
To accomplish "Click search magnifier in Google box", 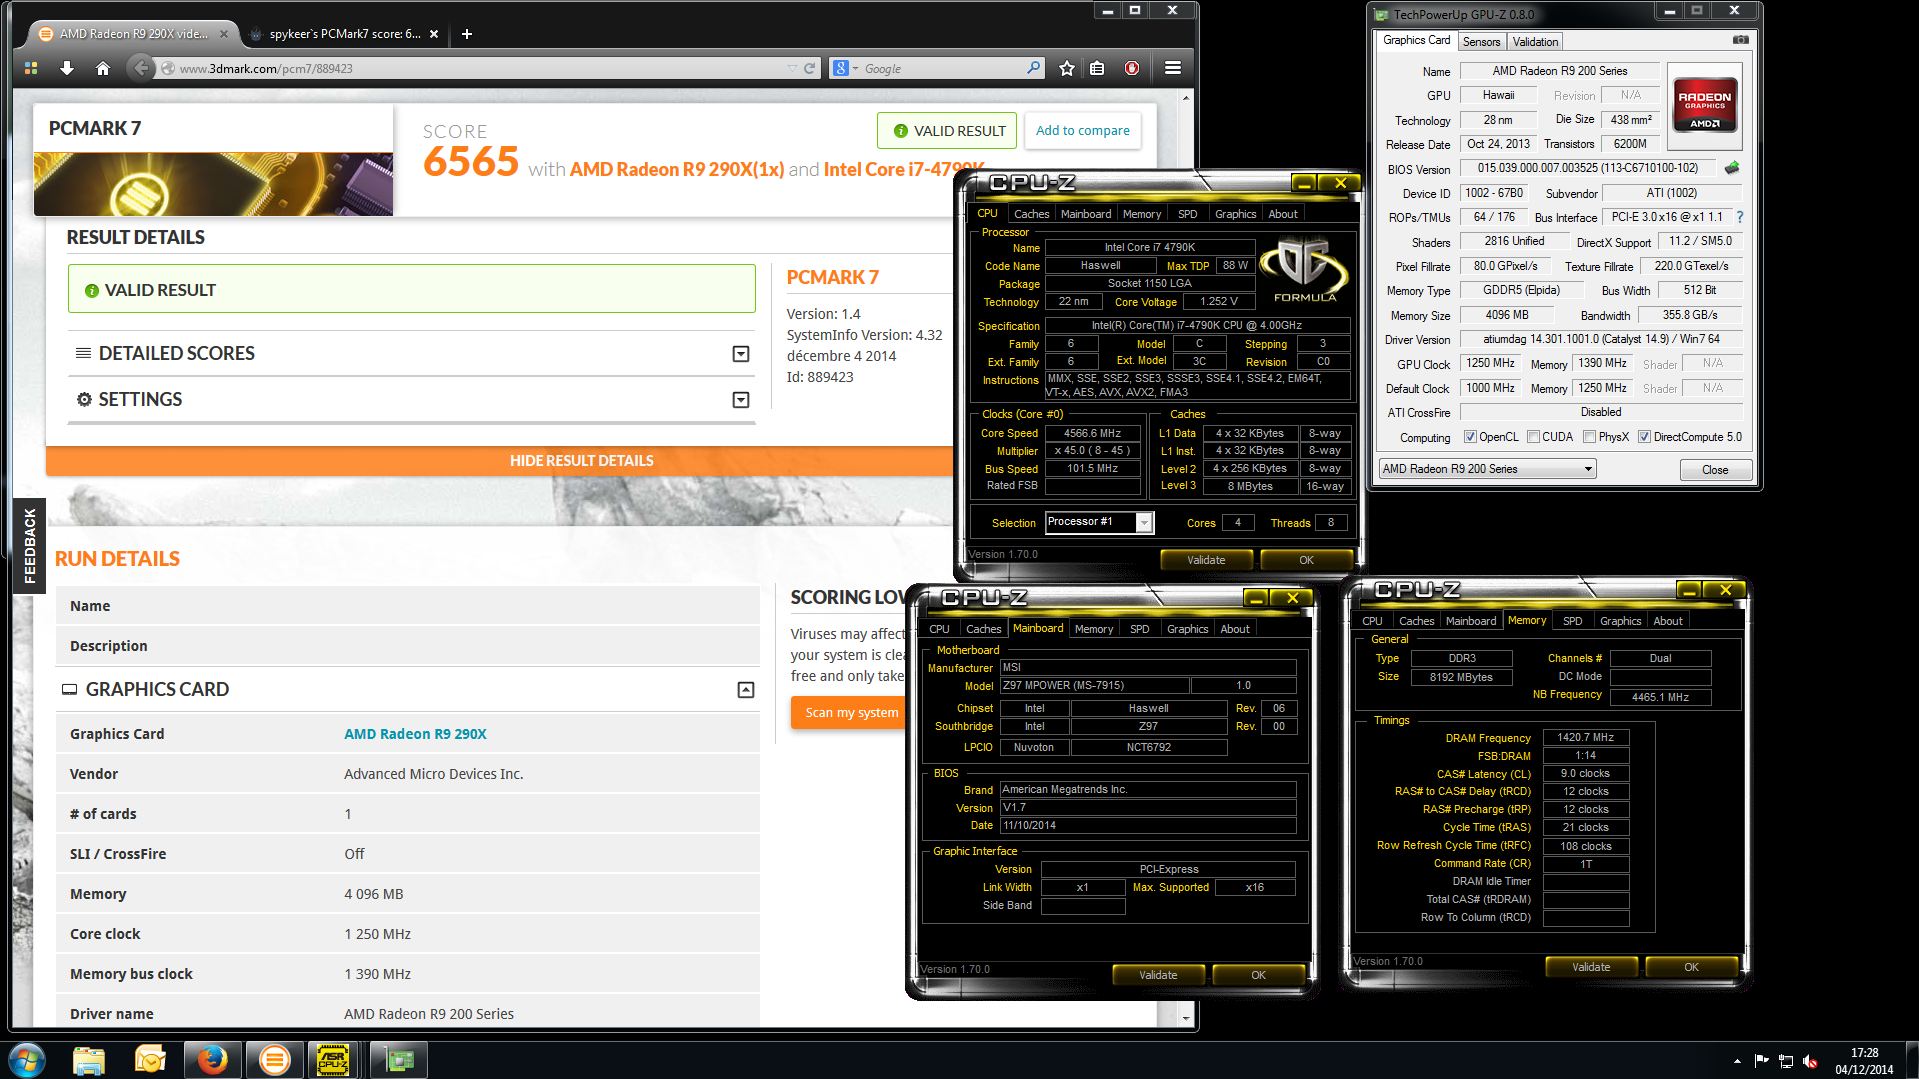I will click(x=1033, y=68).
